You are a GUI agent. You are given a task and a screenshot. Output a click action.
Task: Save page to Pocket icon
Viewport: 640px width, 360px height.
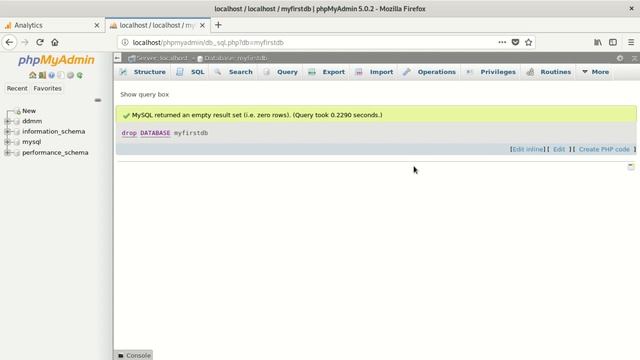pos(516,42)
